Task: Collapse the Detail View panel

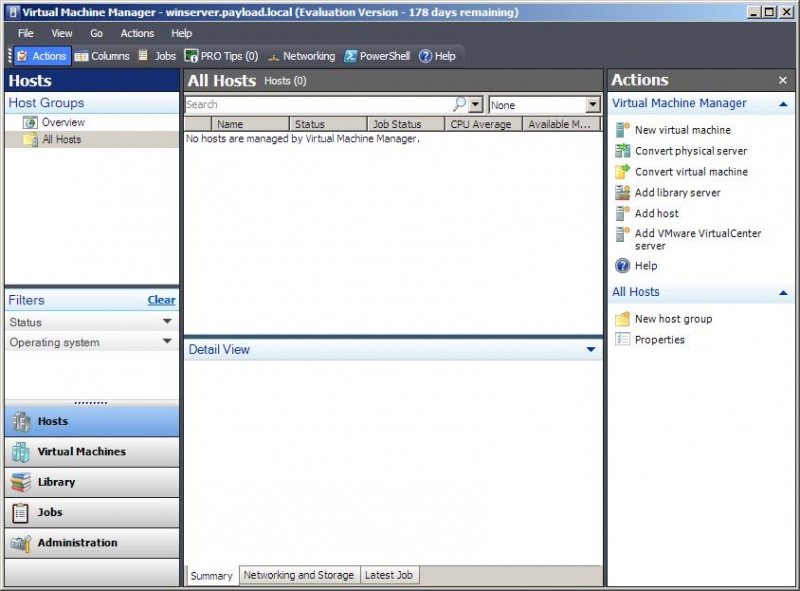Action: [590, 350]
